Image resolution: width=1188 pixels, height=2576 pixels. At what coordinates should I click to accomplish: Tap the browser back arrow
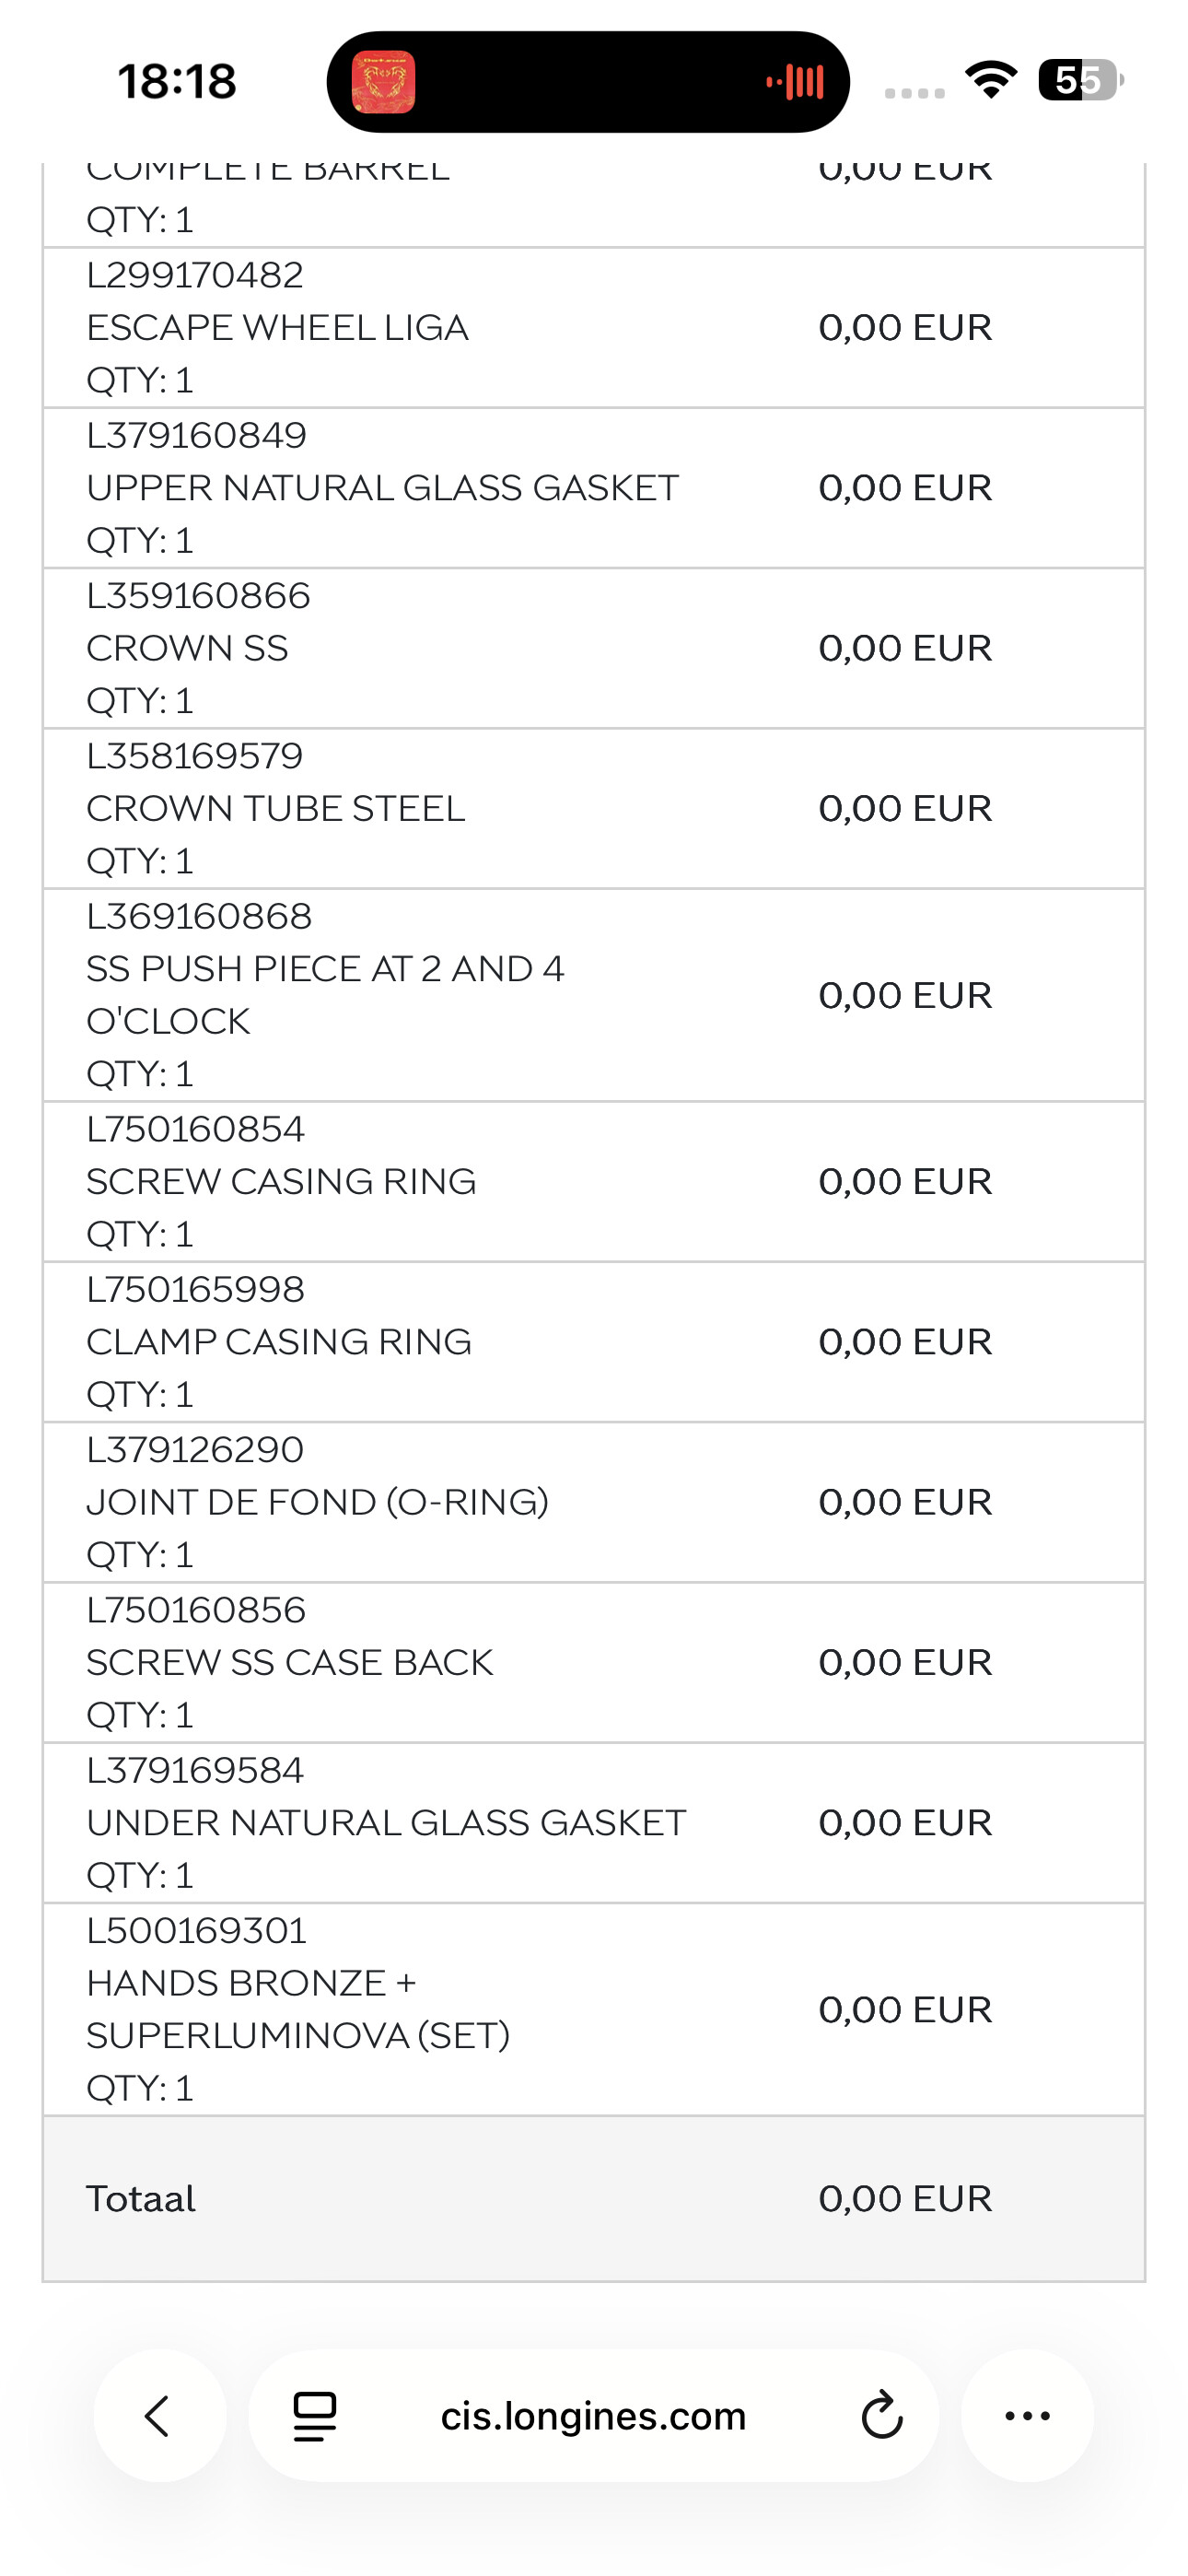pos(159,2416)
